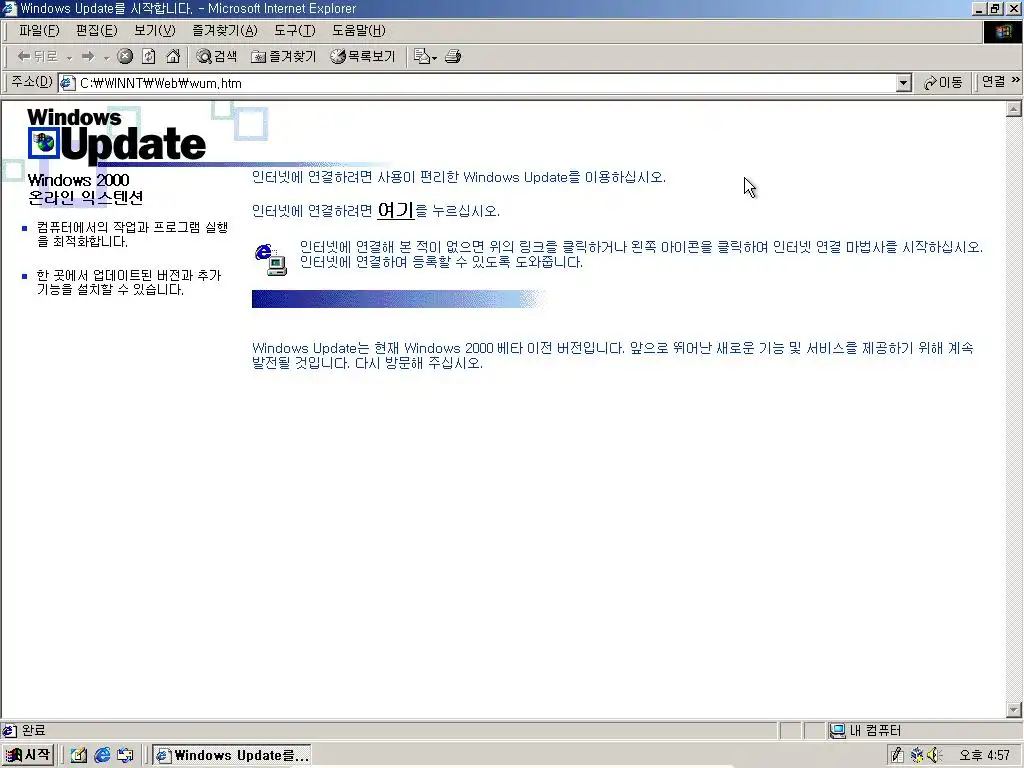
Task: Click the pen IME tray icon
Action: pos(897,756)
